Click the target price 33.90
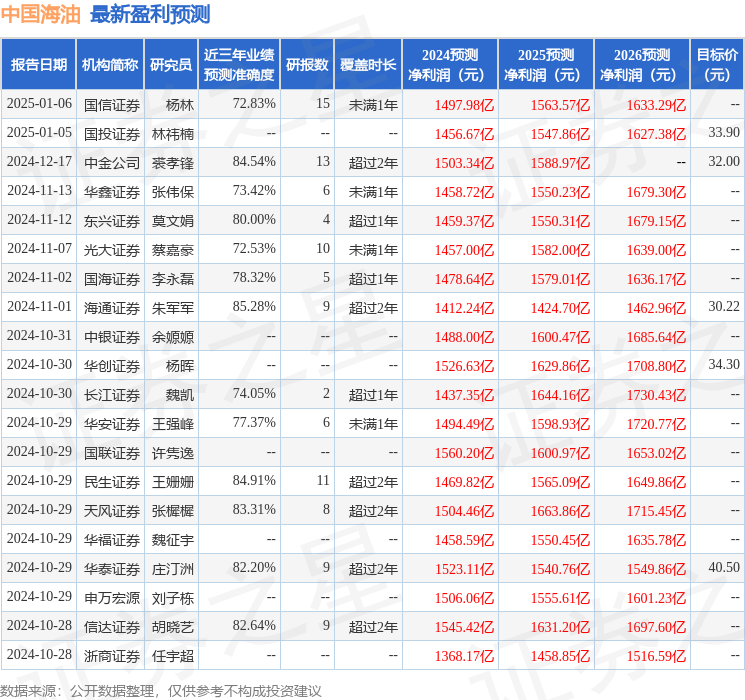 (724, 132)
